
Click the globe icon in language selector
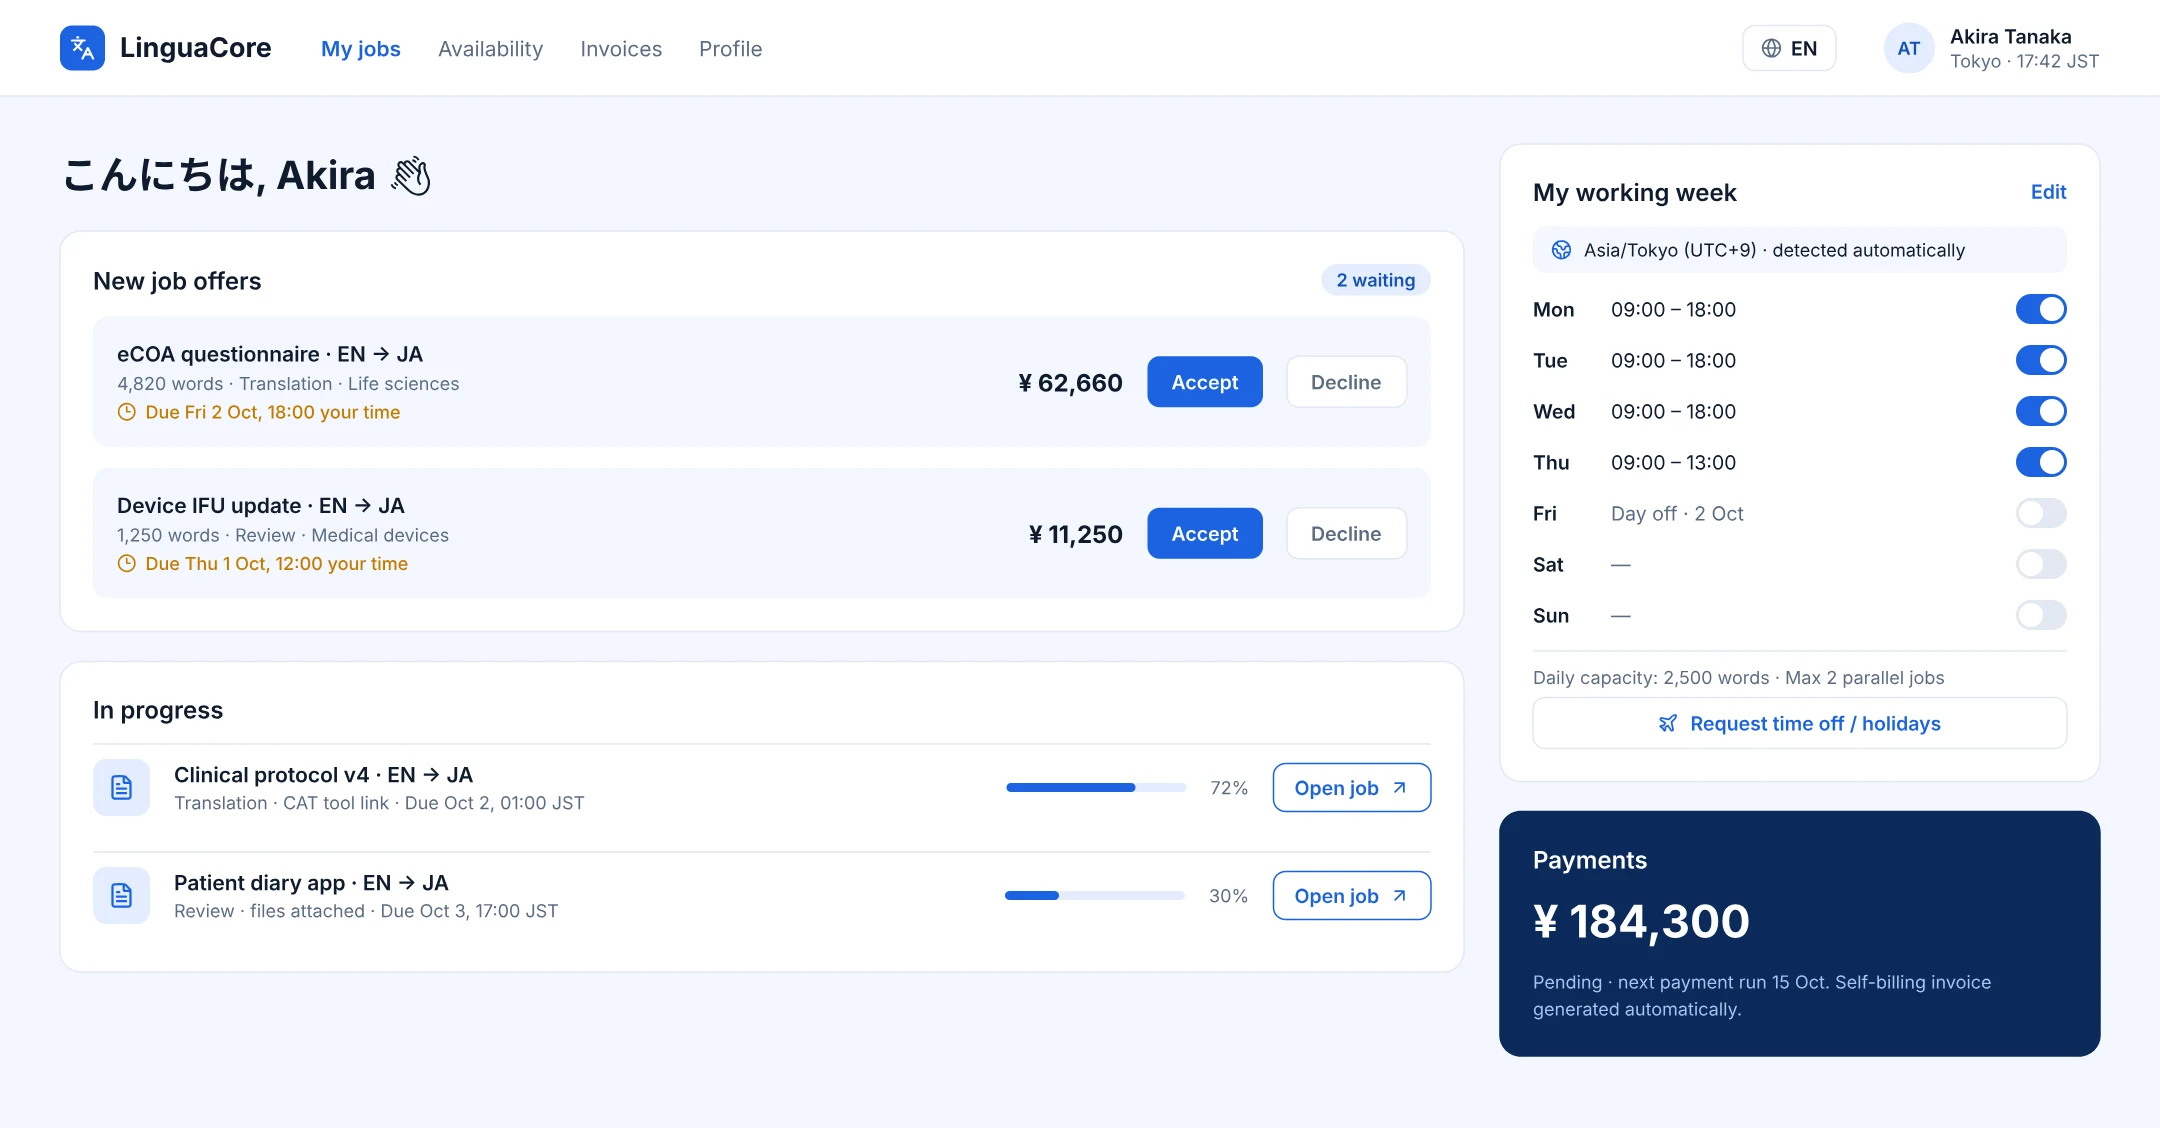(x=1771, y=48)
